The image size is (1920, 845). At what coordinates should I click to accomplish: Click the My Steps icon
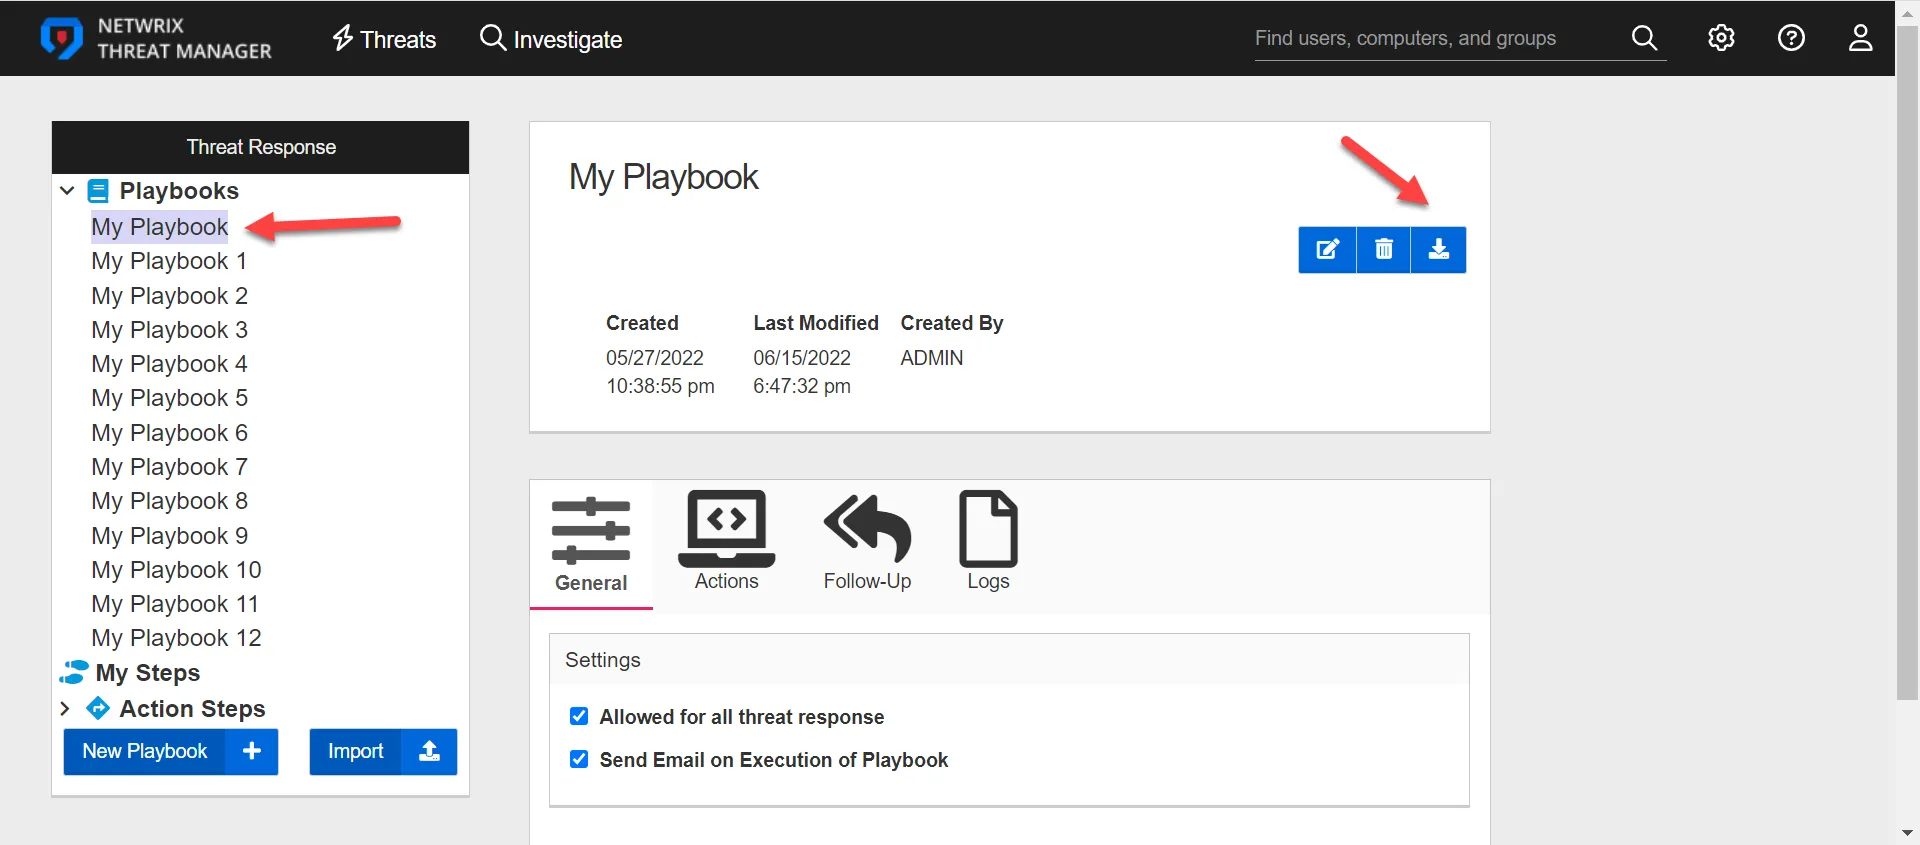[x=74, y=672]
